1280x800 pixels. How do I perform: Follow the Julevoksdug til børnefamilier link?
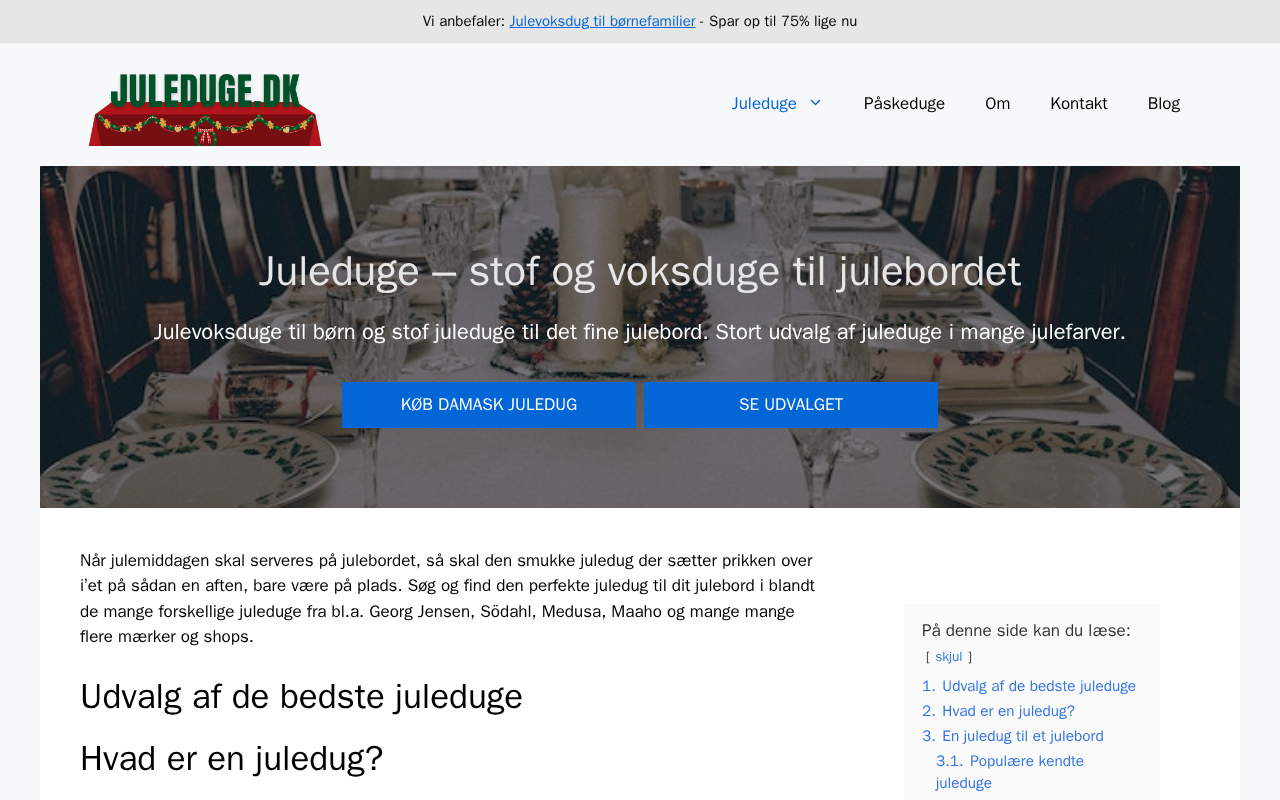point(602,21)
